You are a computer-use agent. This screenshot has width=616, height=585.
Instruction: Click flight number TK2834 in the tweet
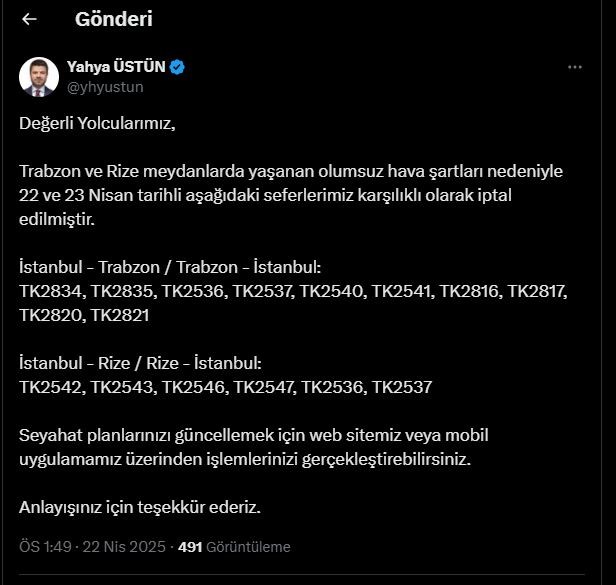(50, 291)
